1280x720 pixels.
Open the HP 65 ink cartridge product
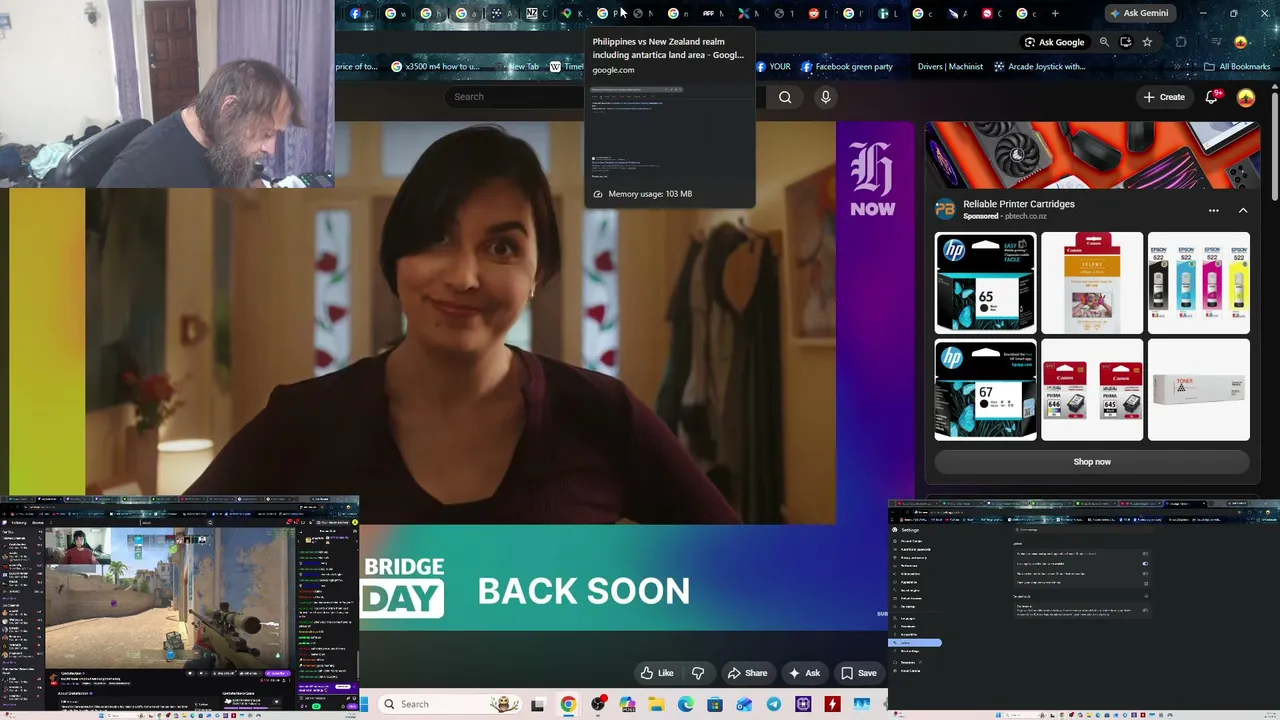pos(985,283)
